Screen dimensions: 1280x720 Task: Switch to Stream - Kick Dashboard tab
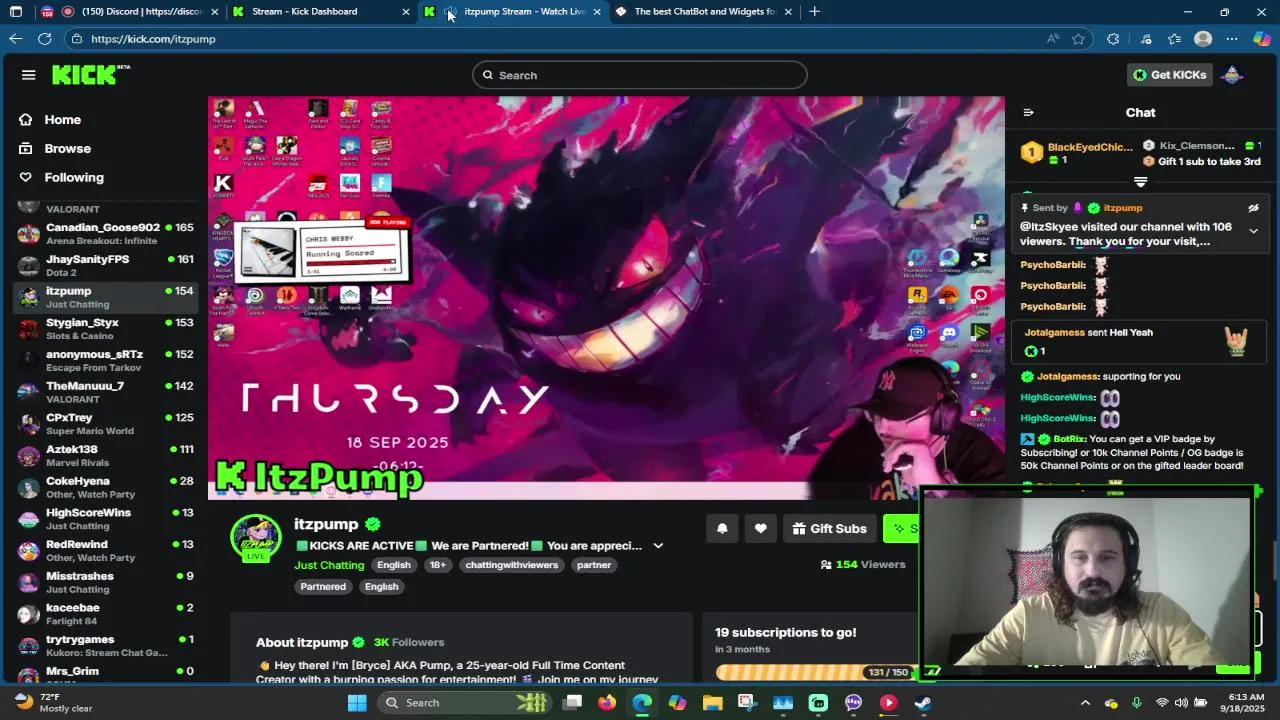[320, 12]
